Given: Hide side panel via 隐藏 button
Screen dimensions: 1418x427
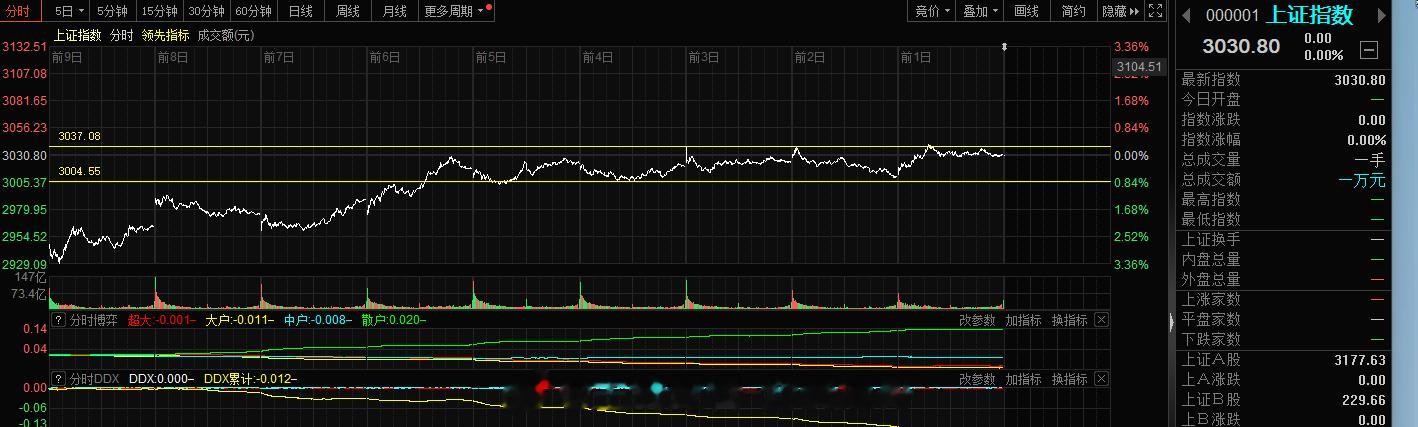Looking at the screenshot, I should point(1121,11).
